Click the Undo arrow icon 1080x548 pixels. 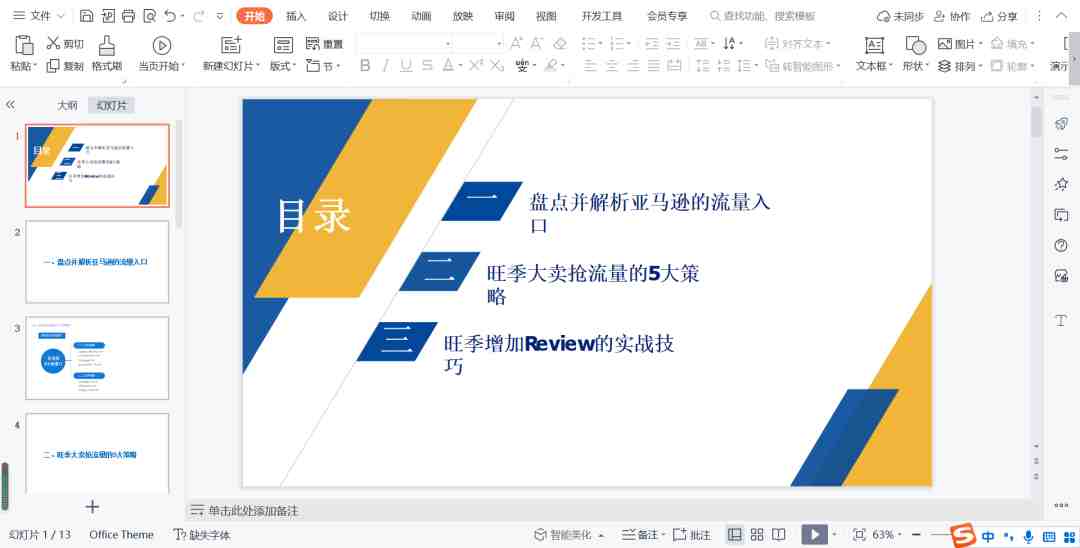[x=170, y=16]
